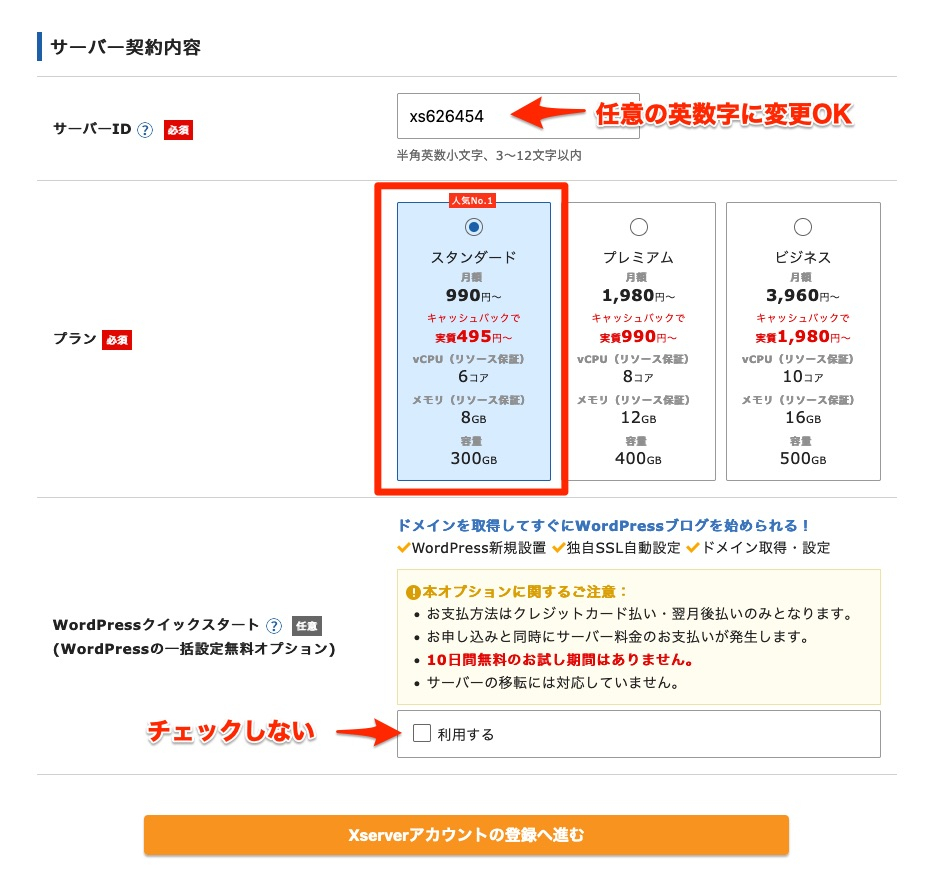The image size is (937, 889).
Task: Select the プレミアム plan radio button
Action: point(639,227)
